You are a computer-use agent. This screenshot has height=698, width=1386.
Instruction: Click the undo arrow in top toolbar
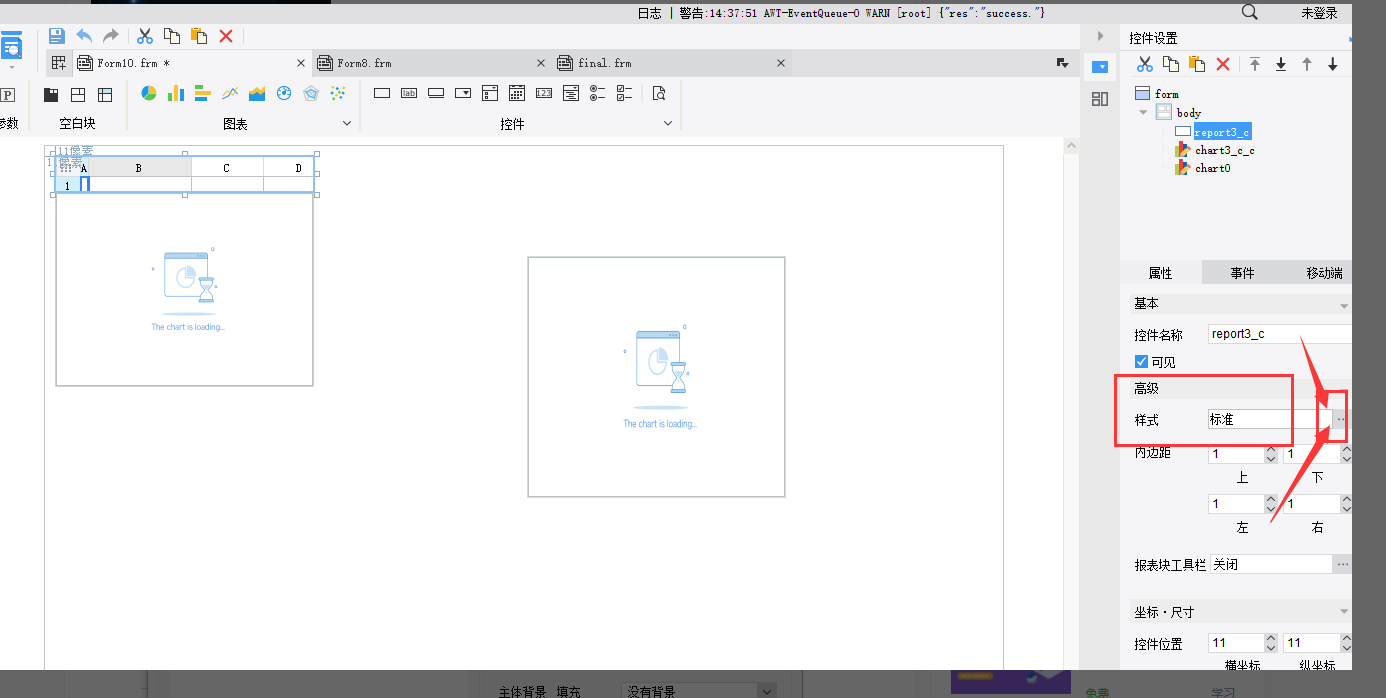pyautogui.click(x=84, y=36)
